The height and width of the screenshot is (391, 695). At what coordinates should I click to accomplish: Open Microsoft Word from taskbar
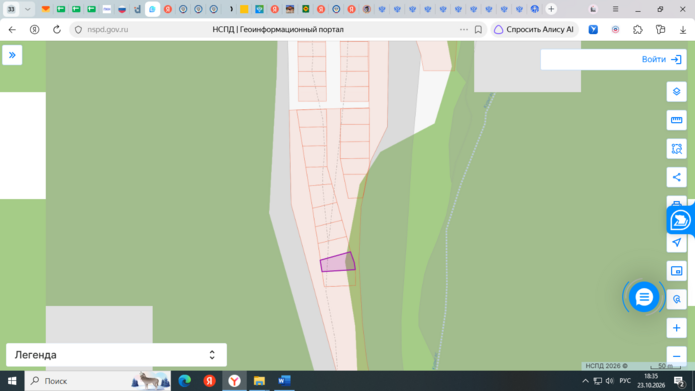[x=284, y=381]
